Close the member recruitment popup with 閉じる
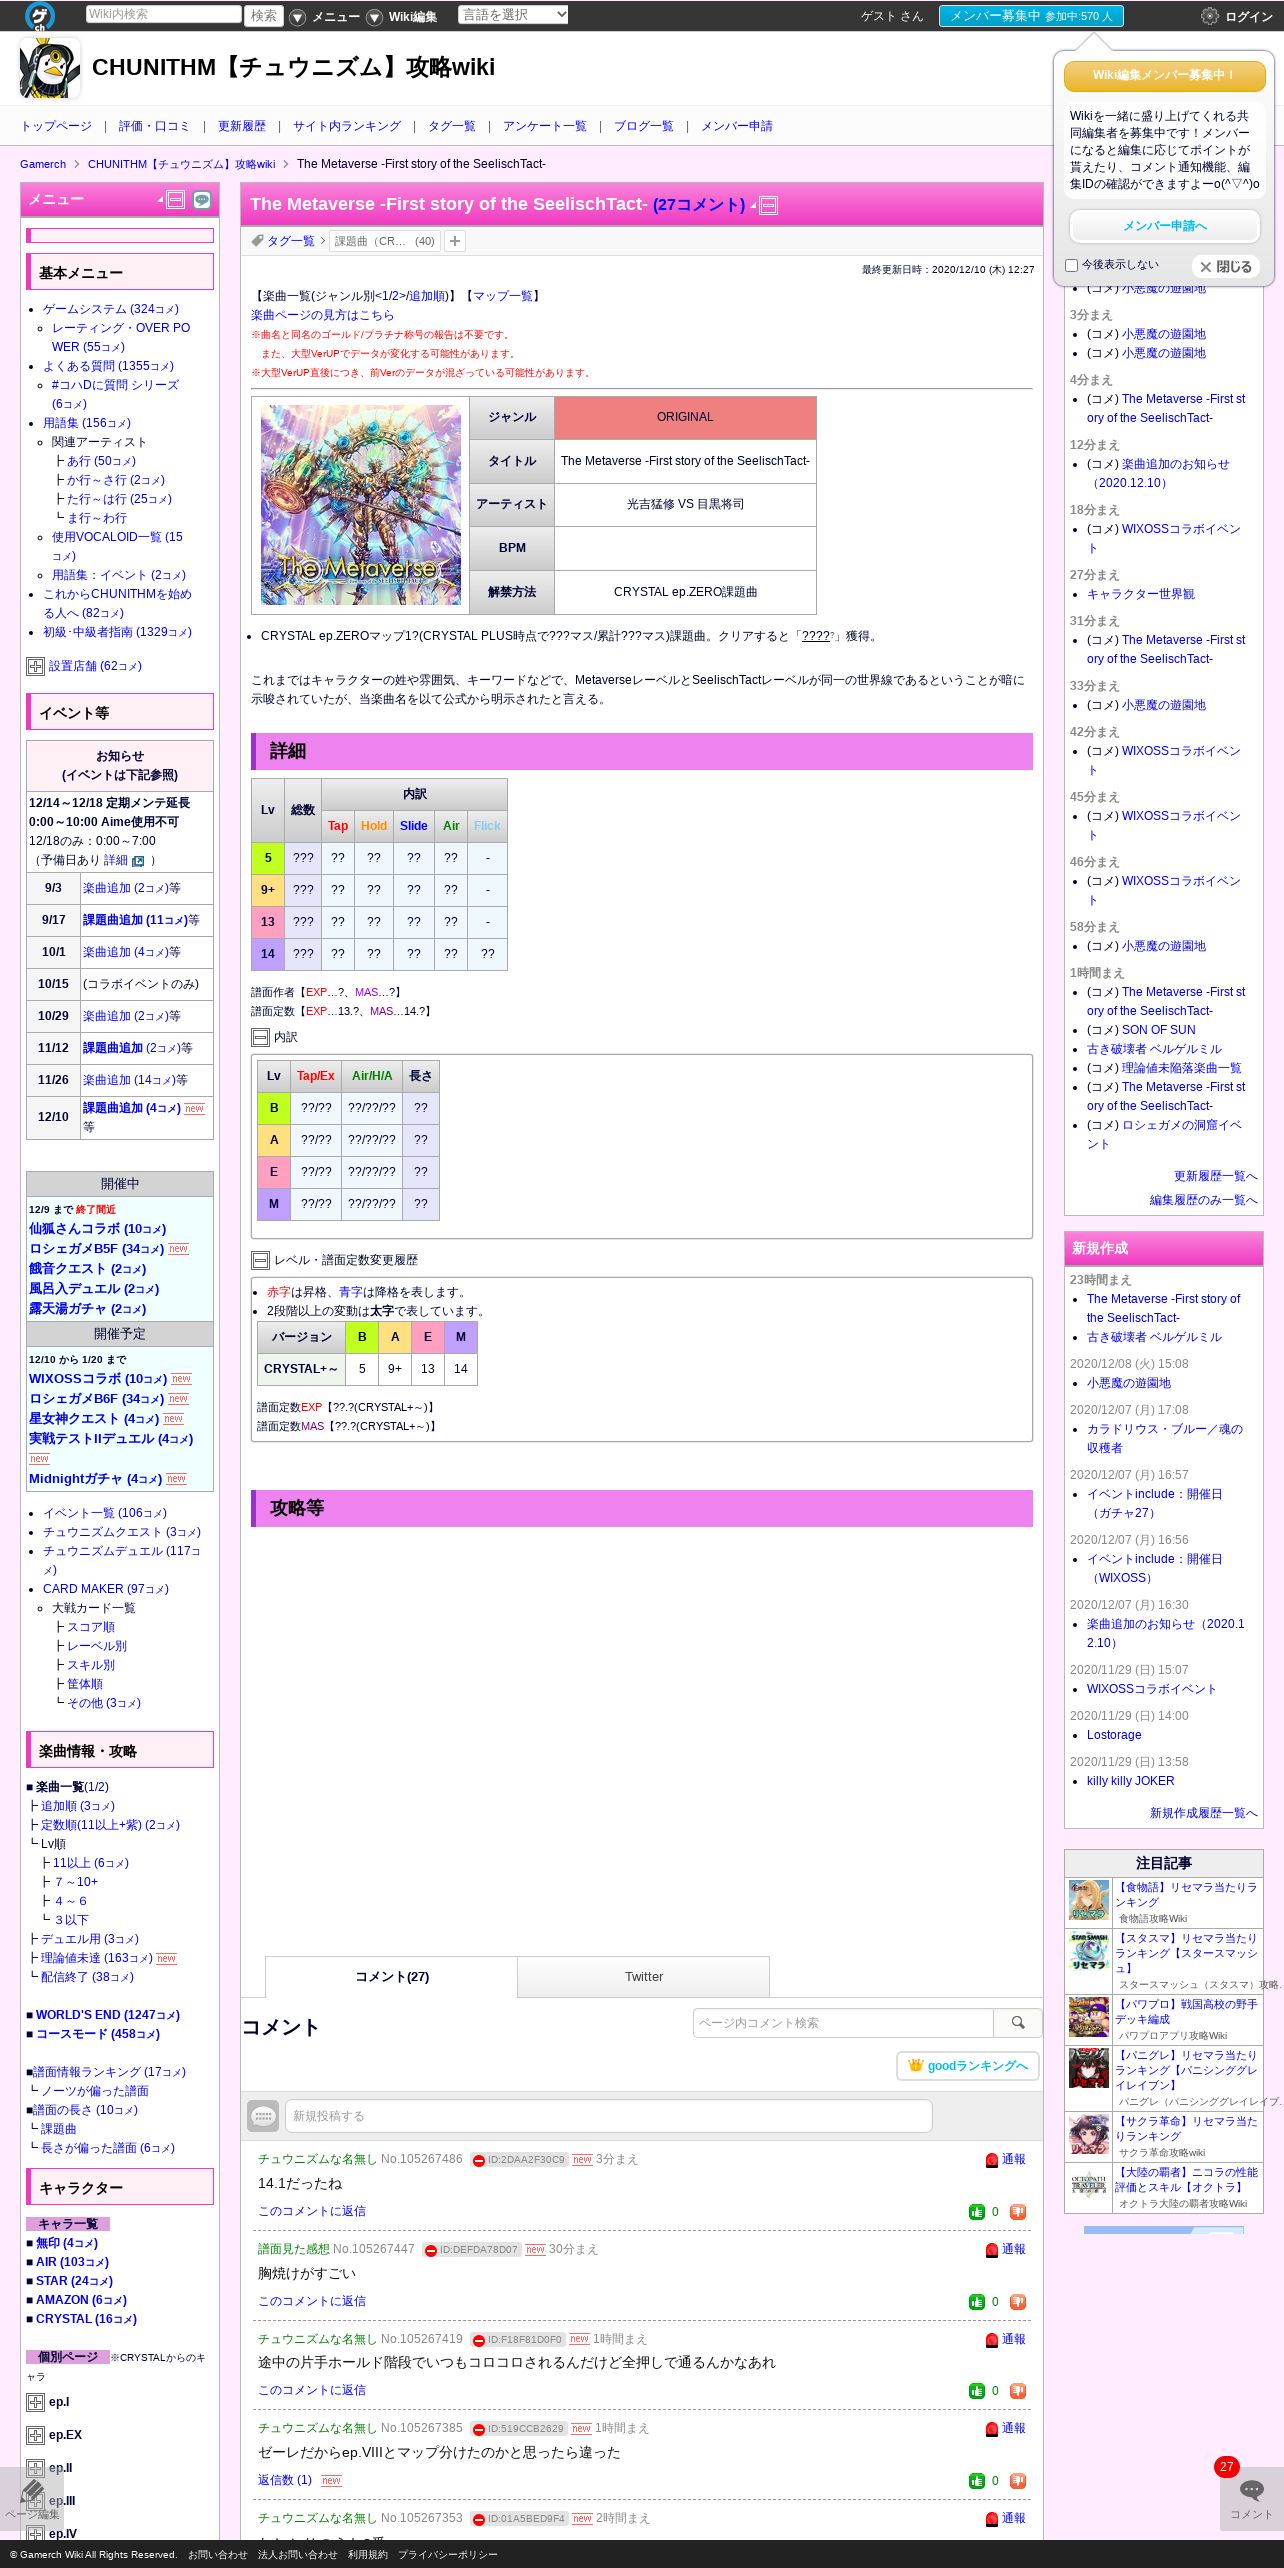 coord(1226,267)
